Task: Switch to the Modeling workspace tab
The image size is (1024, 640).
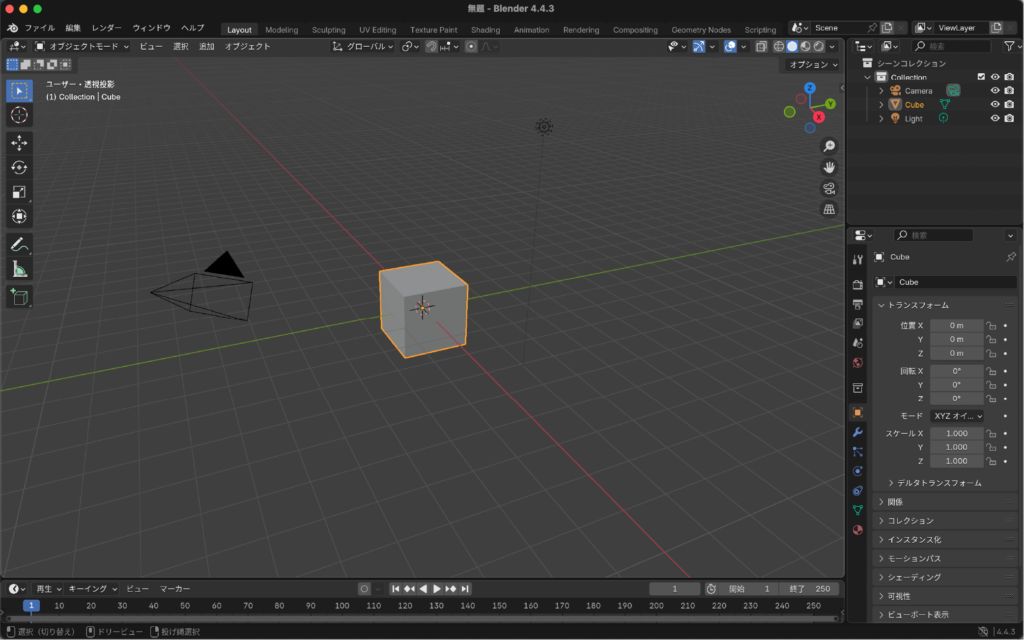Action: pos(281,30)
